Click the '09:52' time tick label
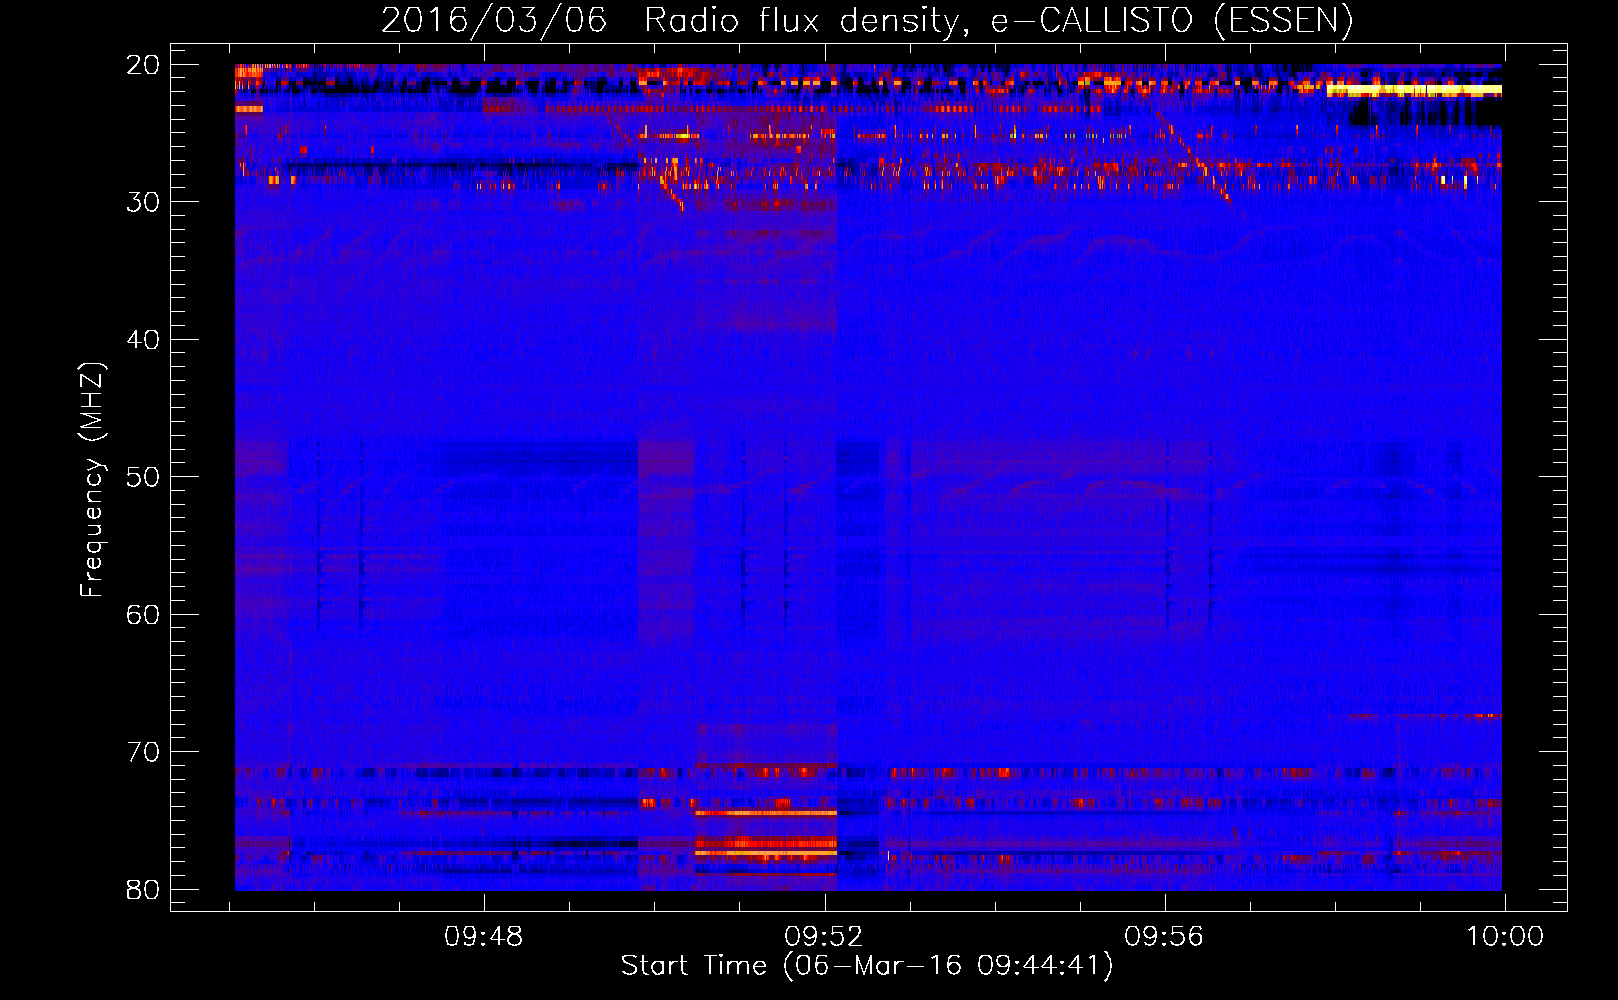 824,937
